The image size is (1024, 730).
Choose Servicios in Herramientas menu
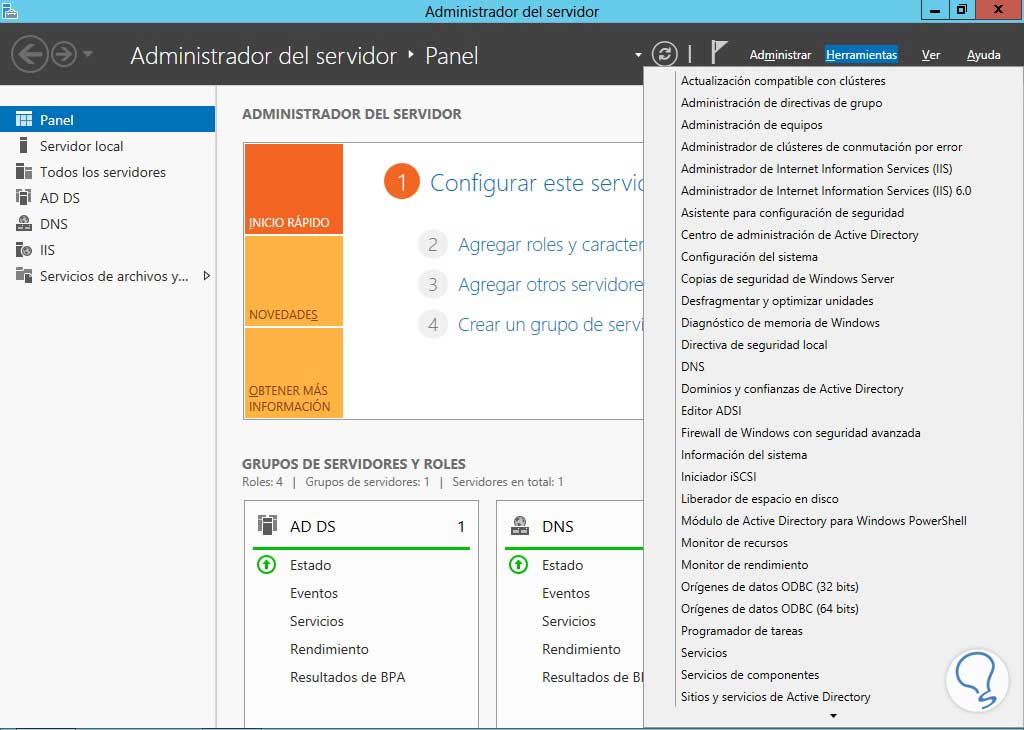click(x=704, y=652)
